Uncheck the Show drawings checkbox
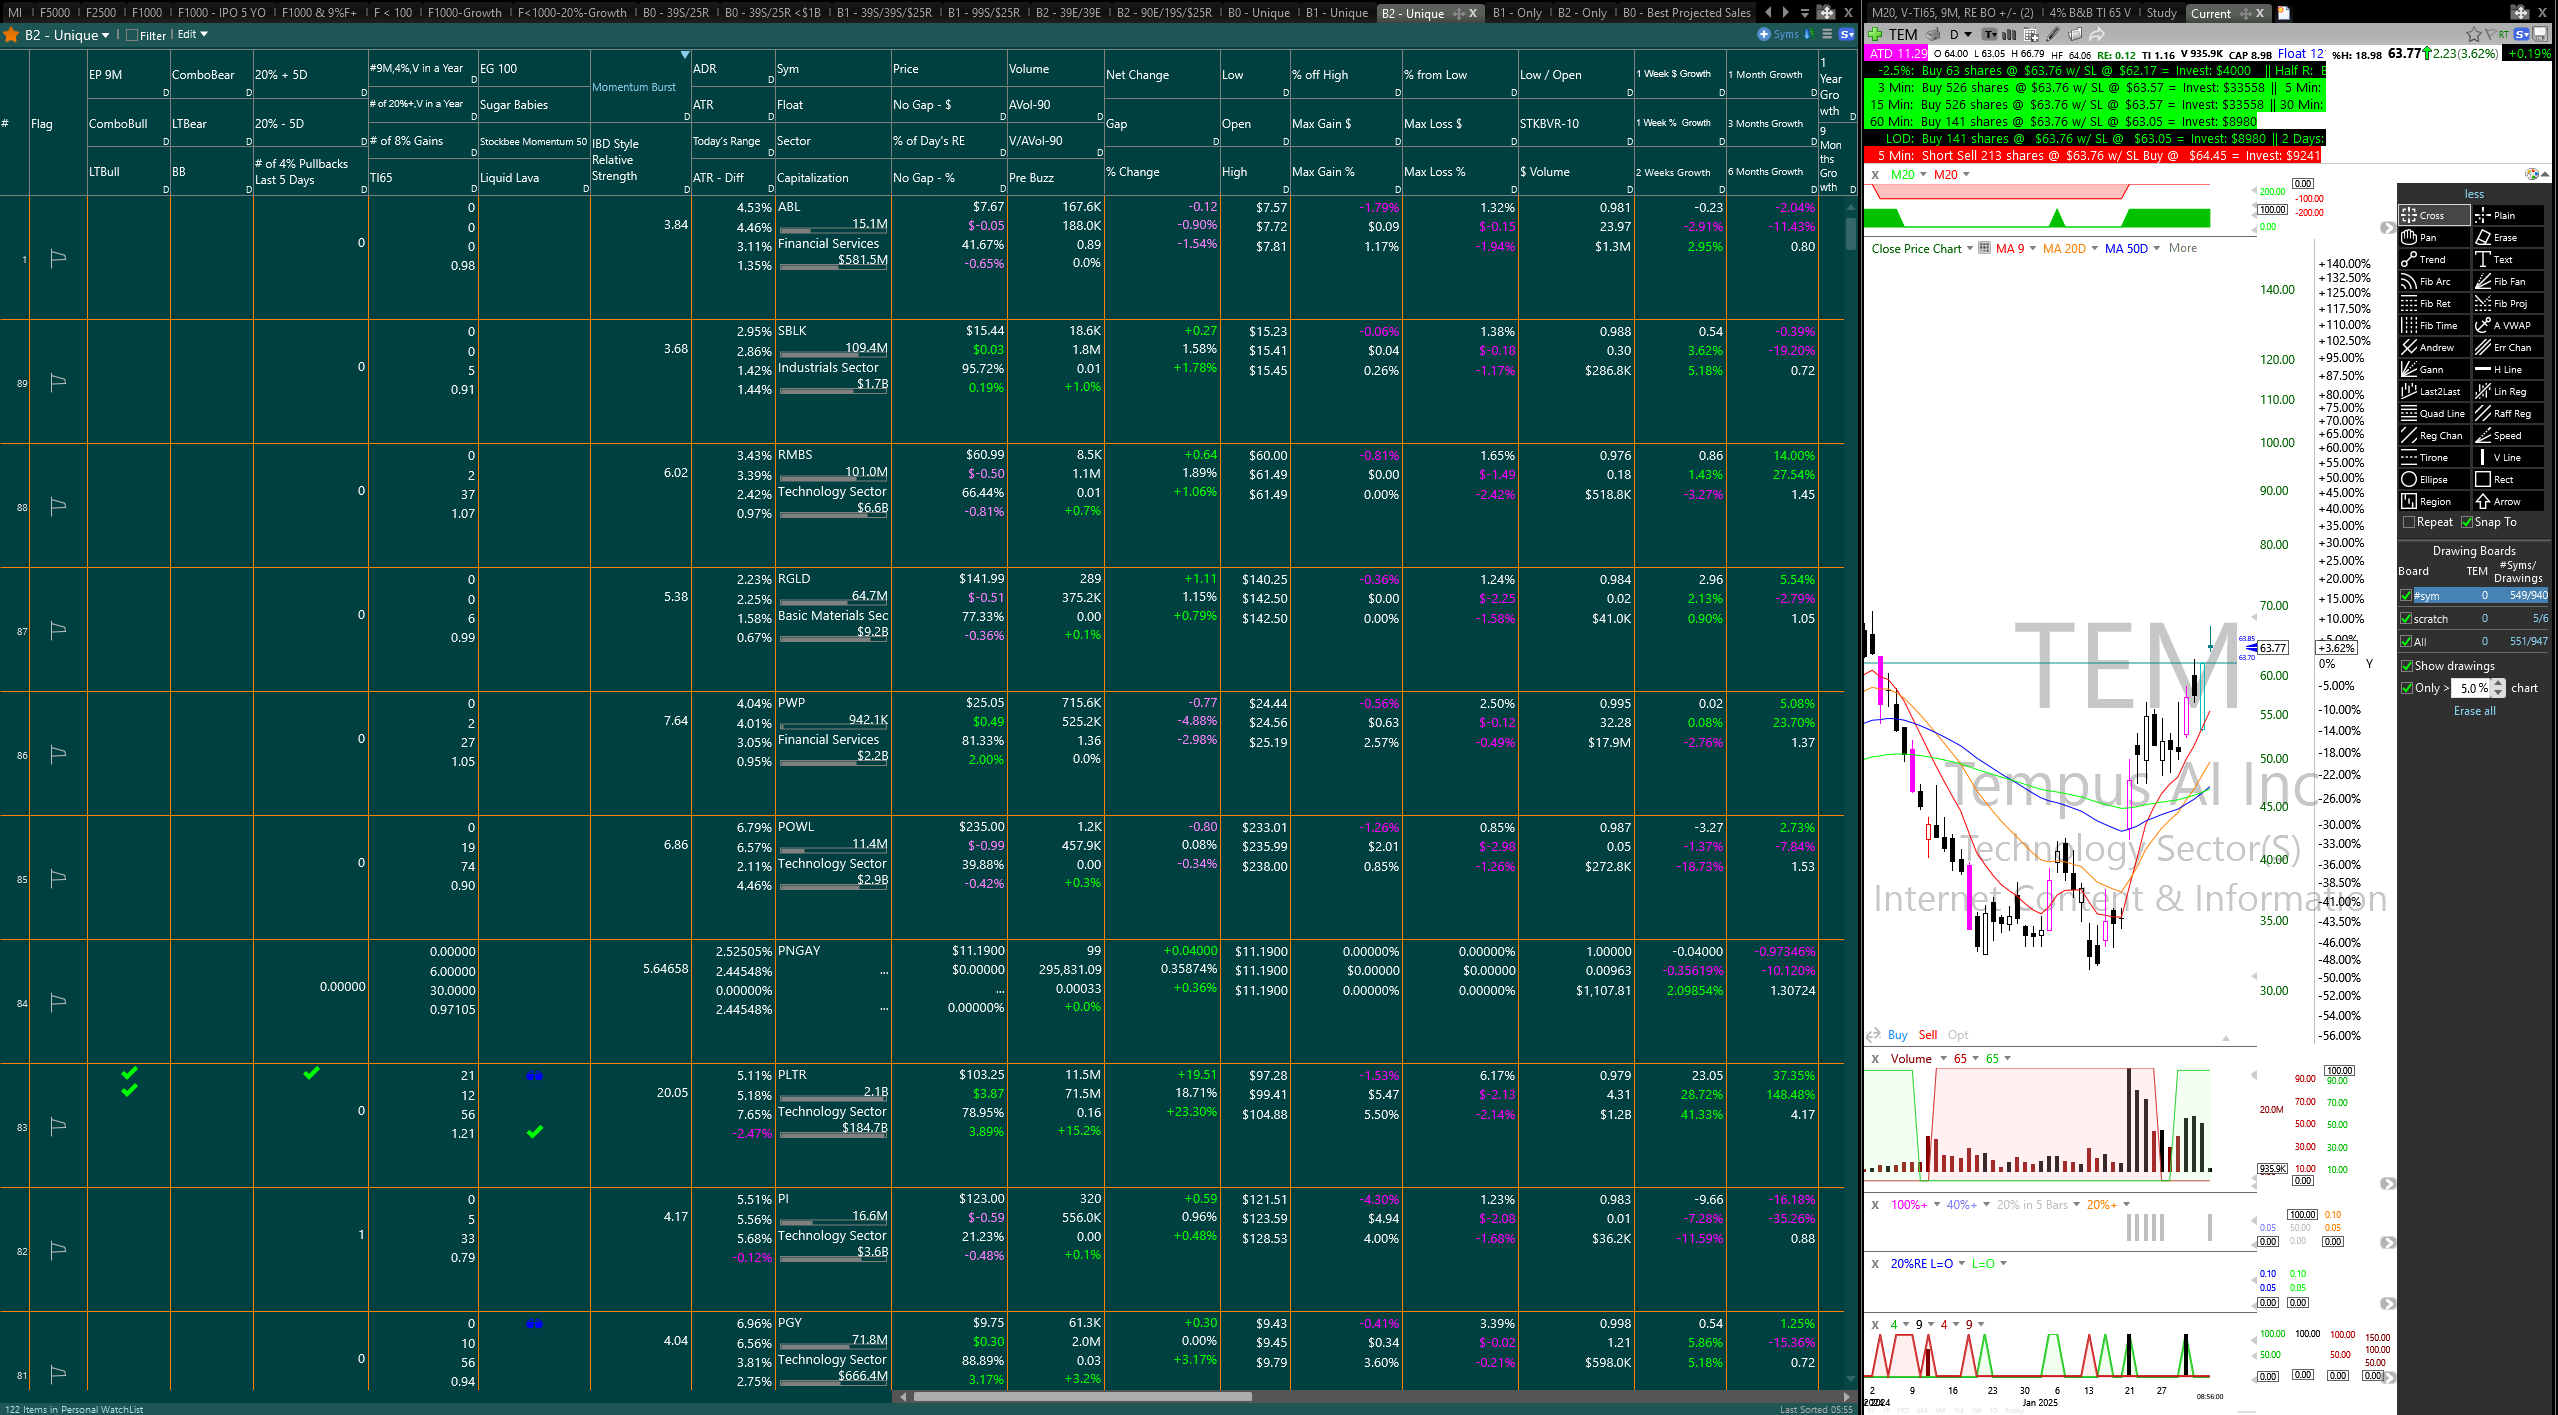 [x=2407, y=665]
